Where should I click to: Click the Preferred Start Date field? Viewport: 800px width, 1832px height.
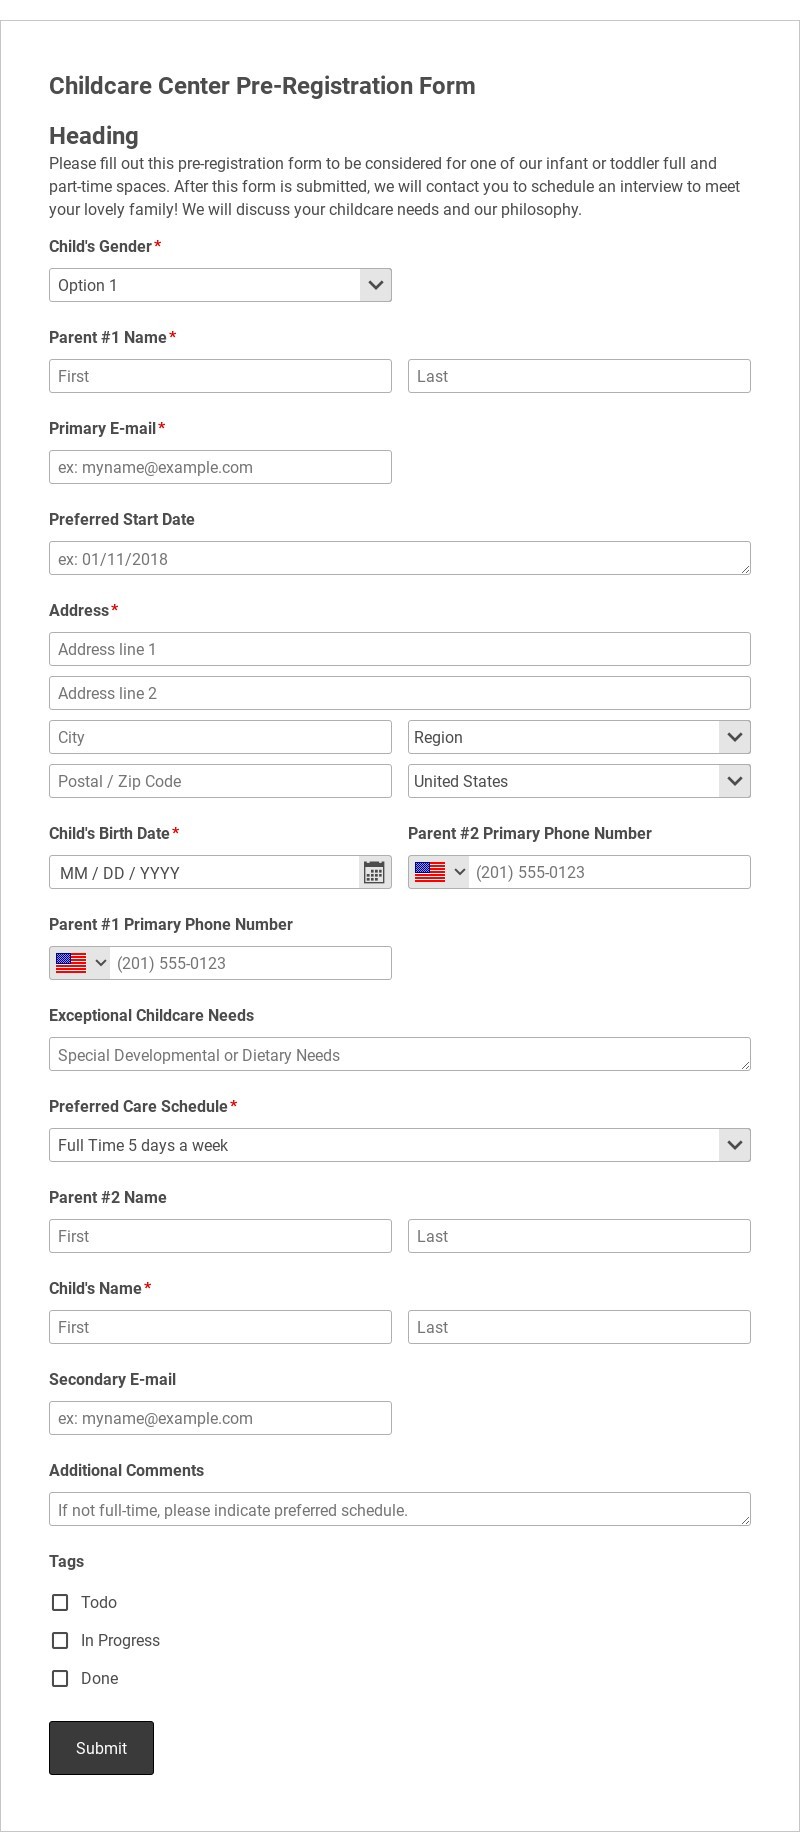400,558
